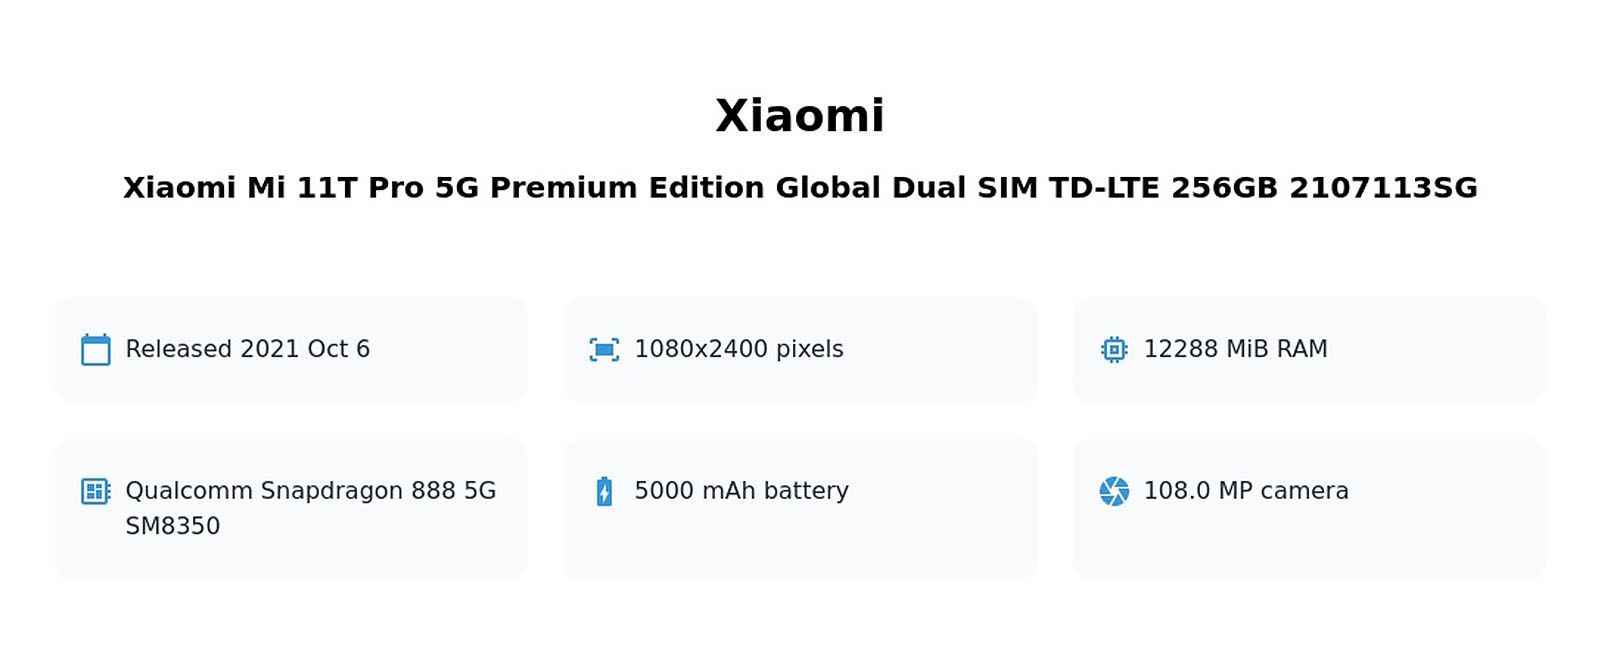
Task: Select the '256GB' storage text in title
Action: click(x=1224, y=188)
